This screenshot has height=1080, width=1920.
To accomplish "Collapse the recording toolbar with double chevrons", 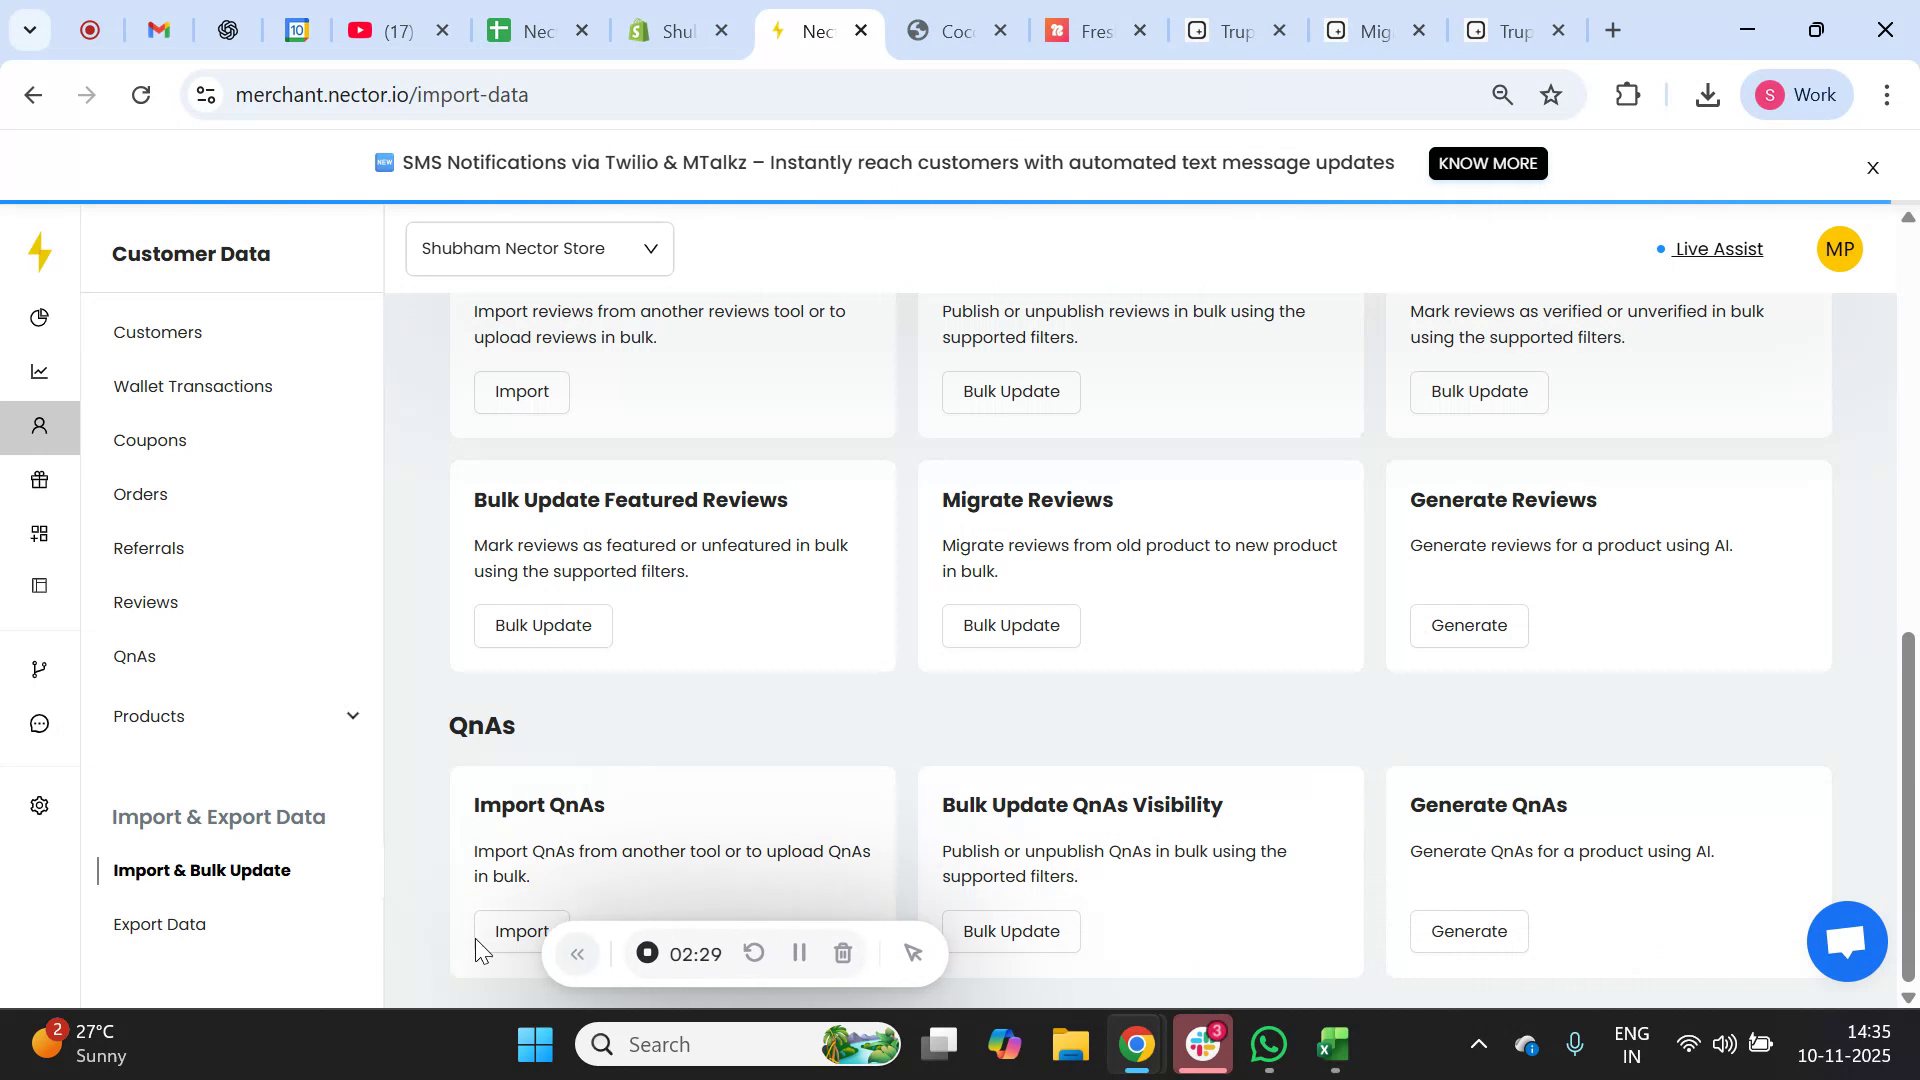I will (x=577, y=953).
